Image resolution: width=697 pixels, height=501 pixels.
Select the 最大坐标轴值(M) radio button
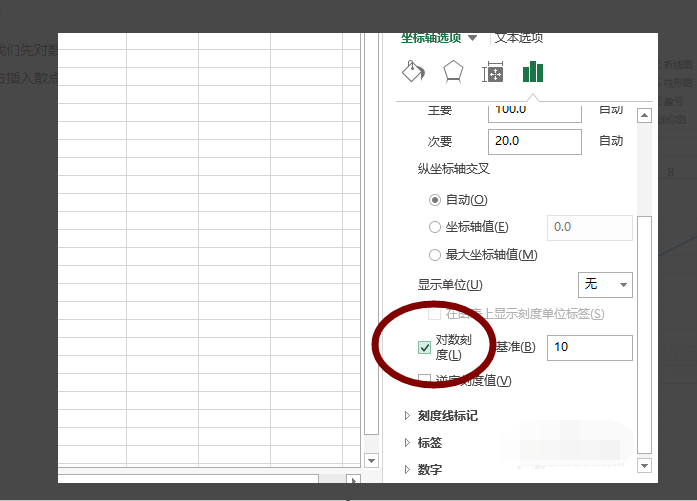(x=435, y=255)
